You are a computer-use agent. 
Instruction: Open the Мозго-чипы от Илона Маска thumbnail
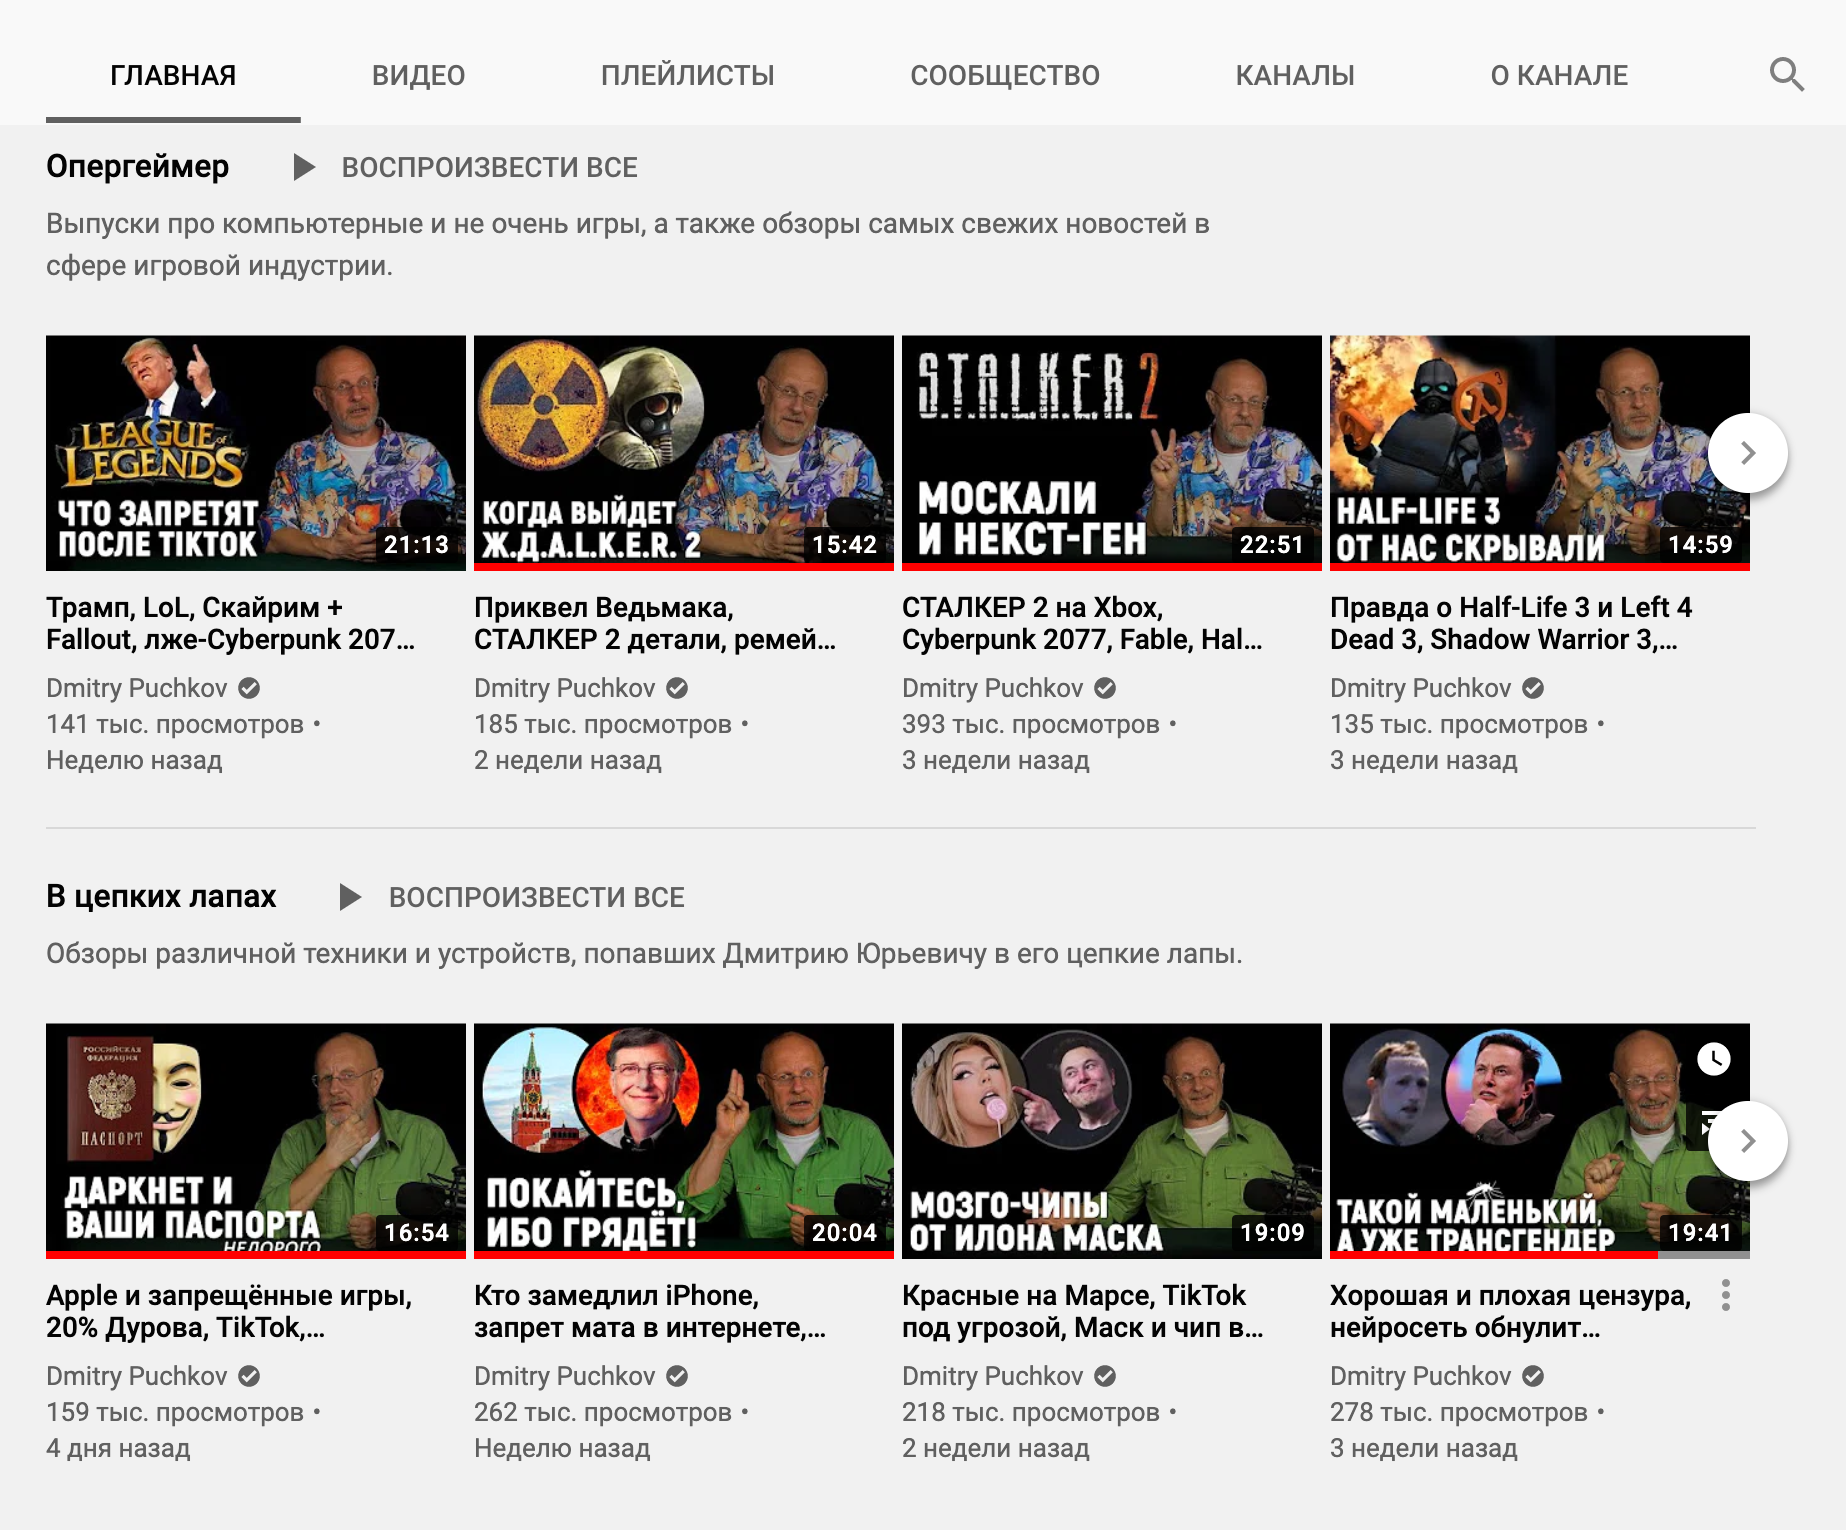point(1112,1141)
